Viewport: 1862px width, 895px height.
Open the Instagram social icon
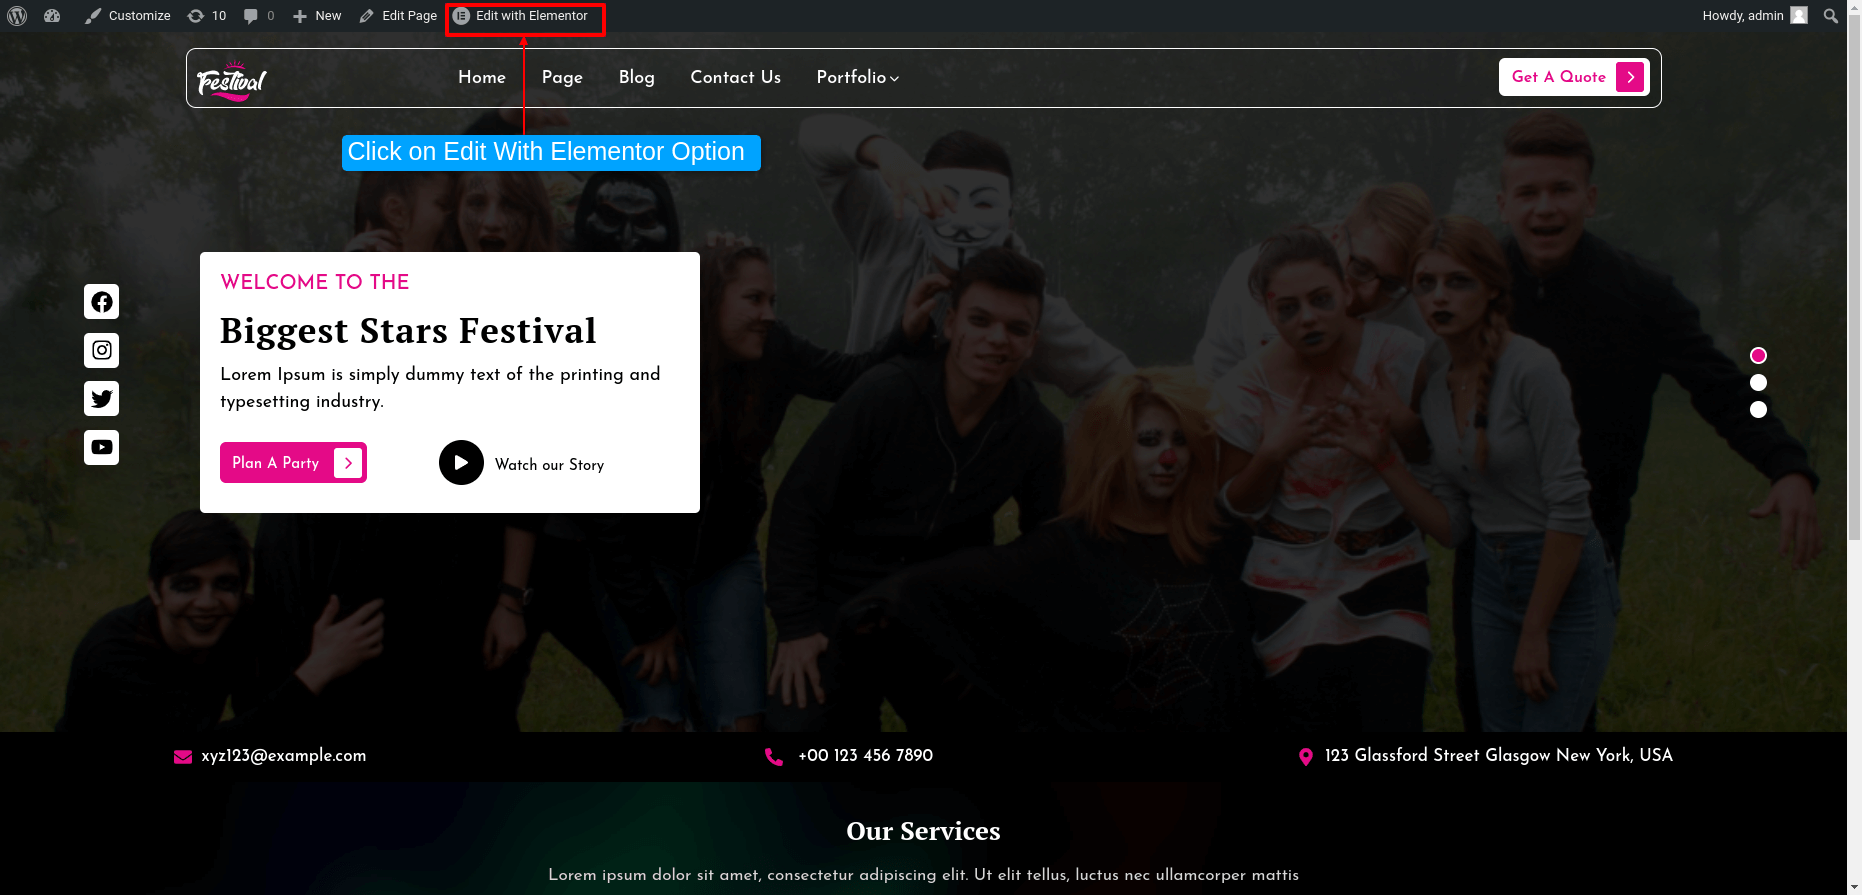click(x=101, y=350)
